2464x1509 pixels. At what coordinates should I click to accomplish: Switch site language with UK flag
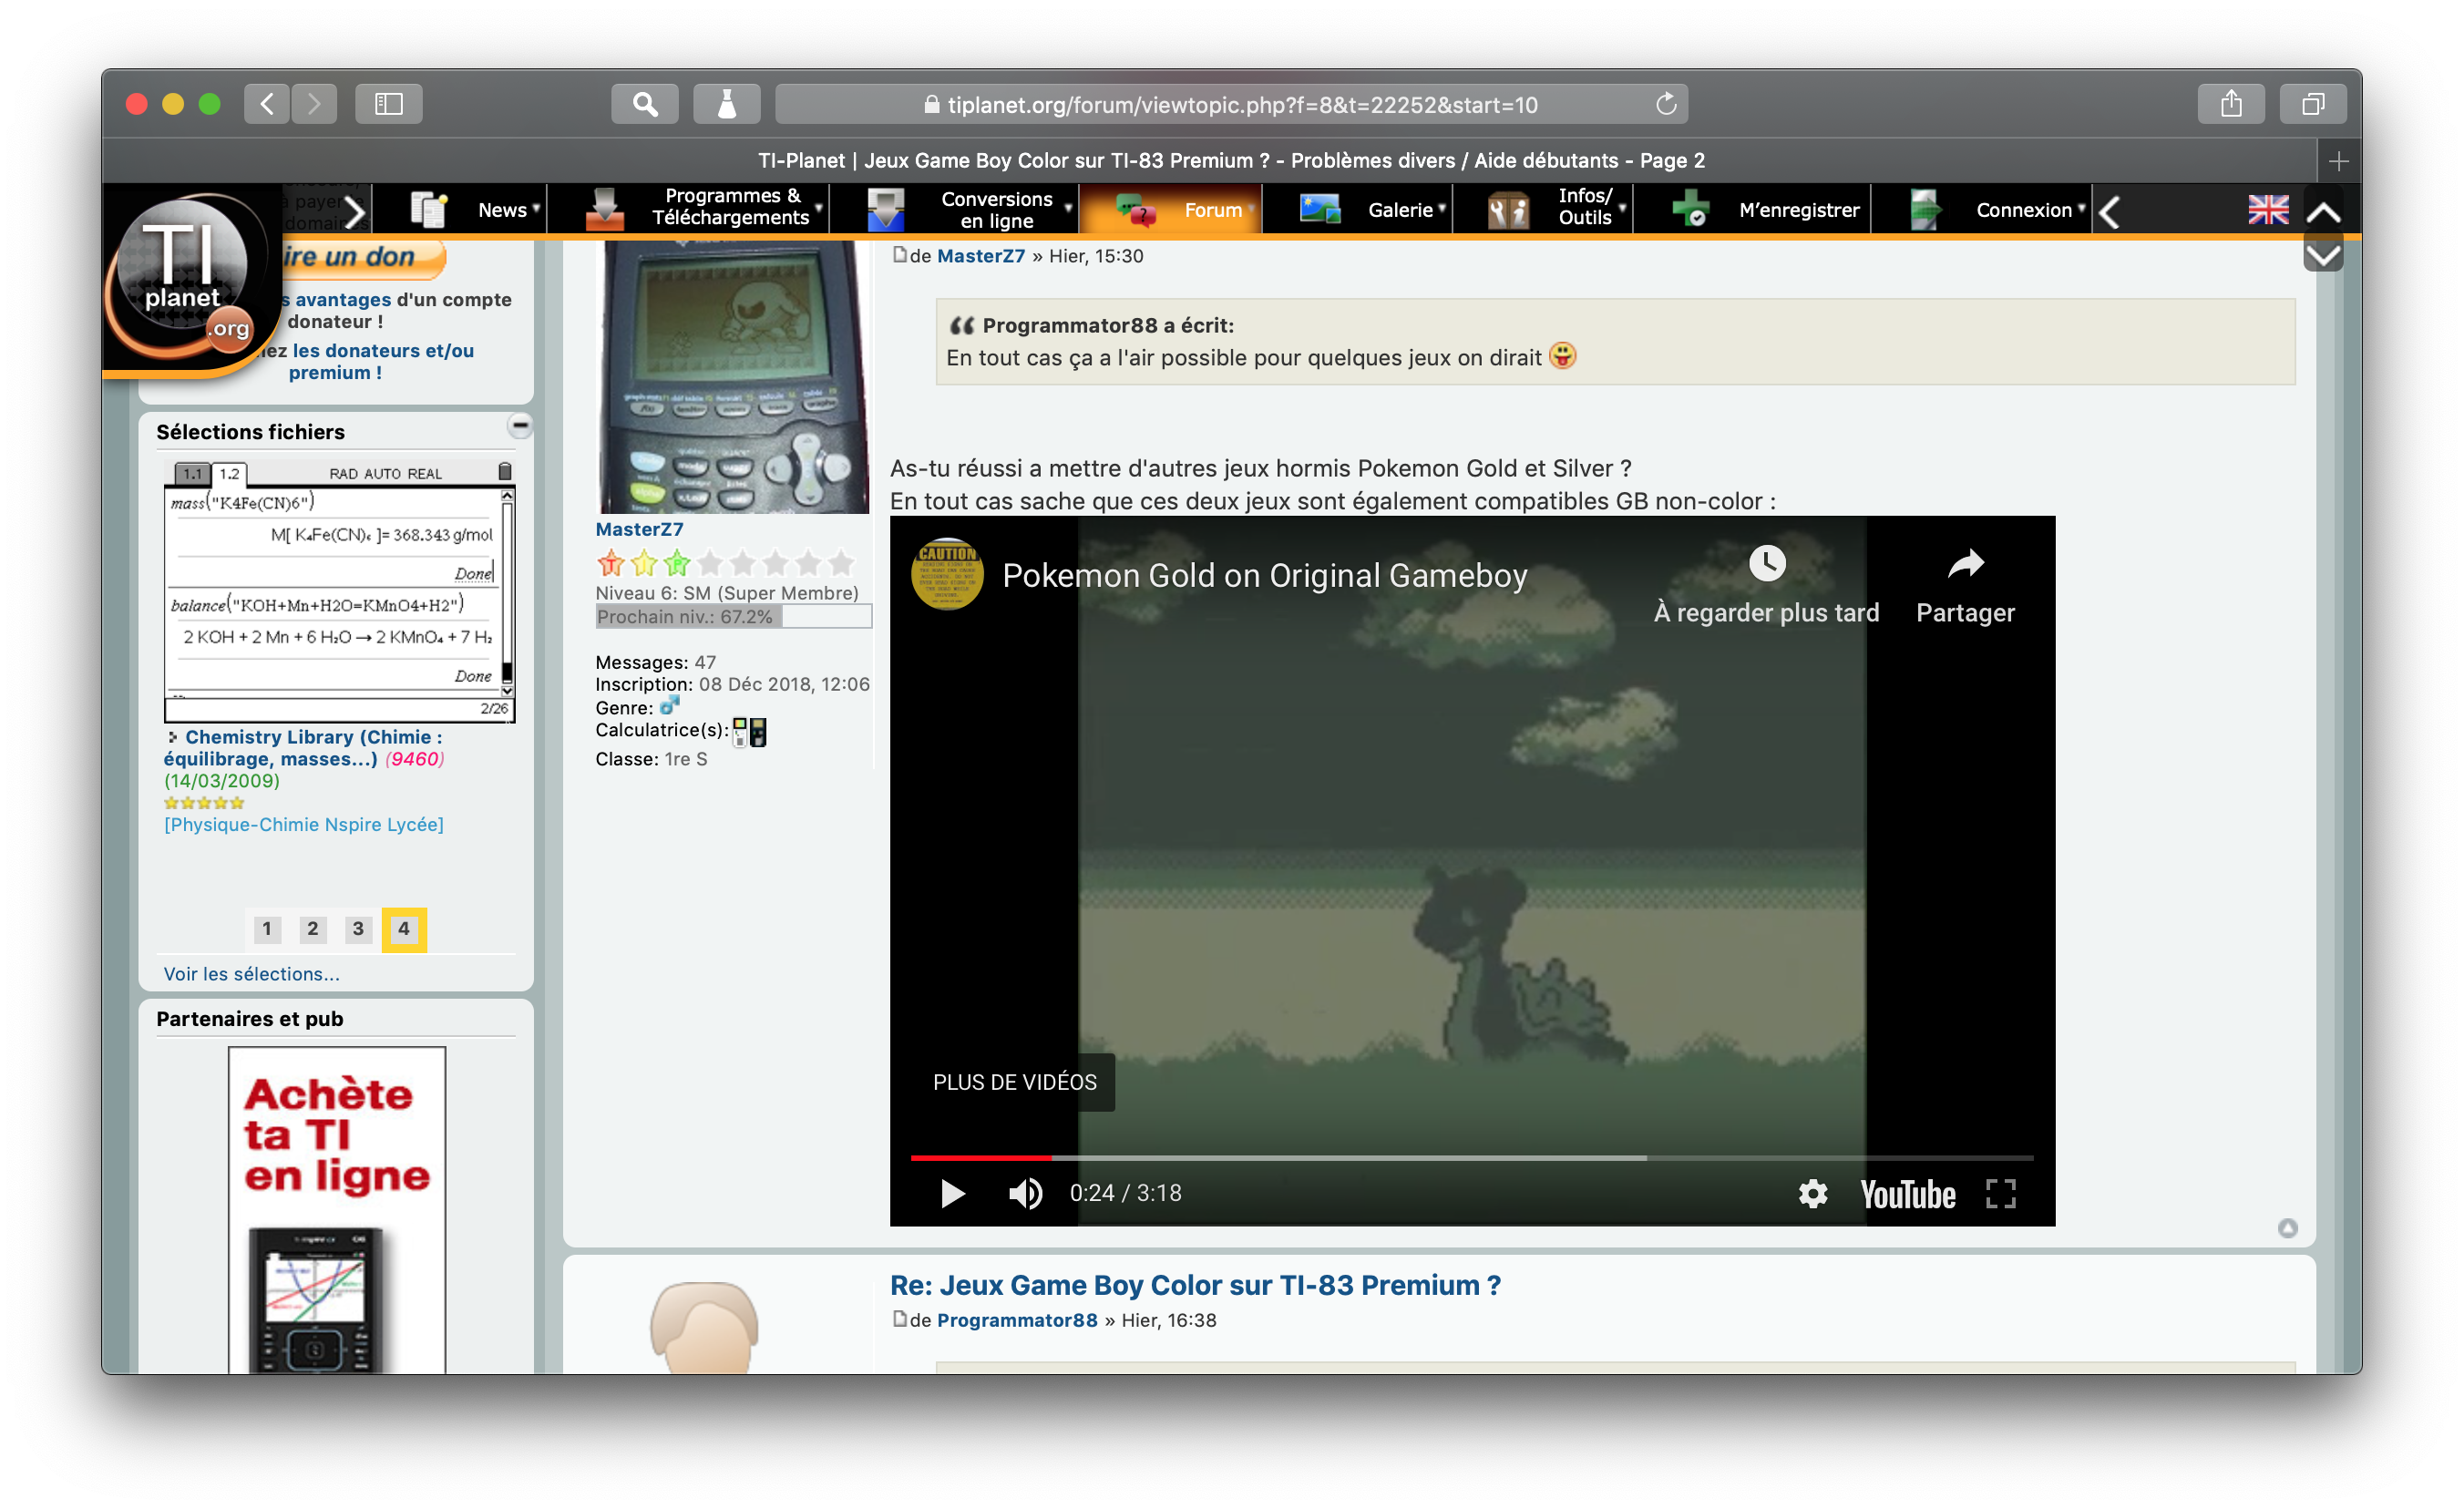point(2268,210)
